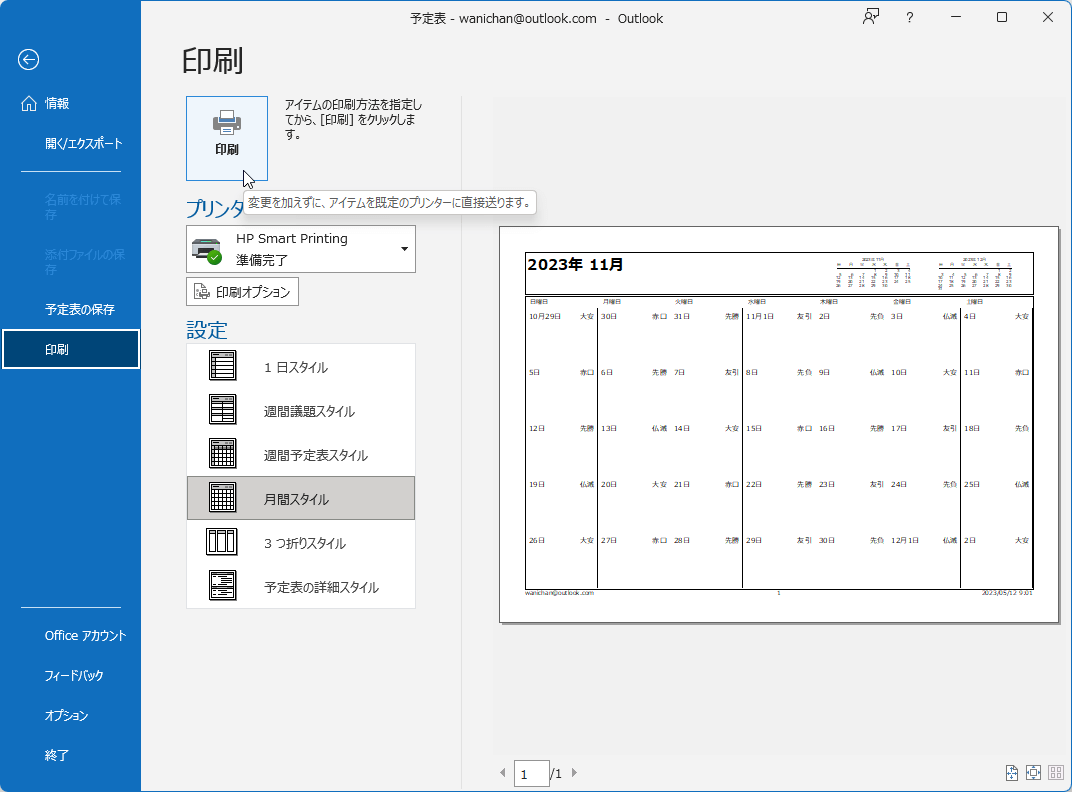The image size is (1072, 792).
Task: Click the help question mark icon
Action: pyautogui.click(x=909, y=18)
